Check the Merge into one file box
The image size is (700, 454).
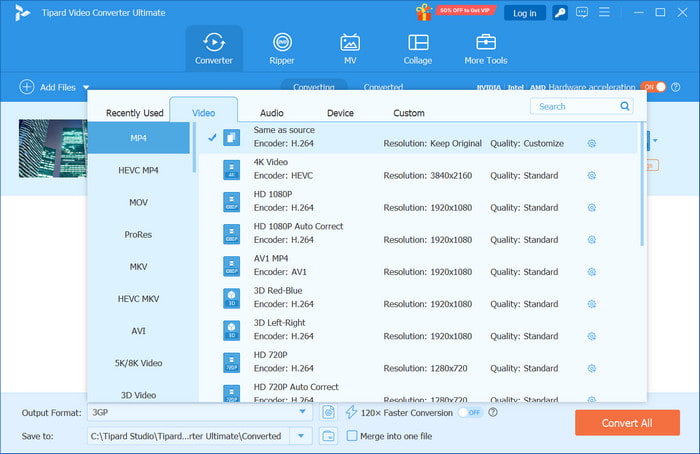(x=352, y=436)
